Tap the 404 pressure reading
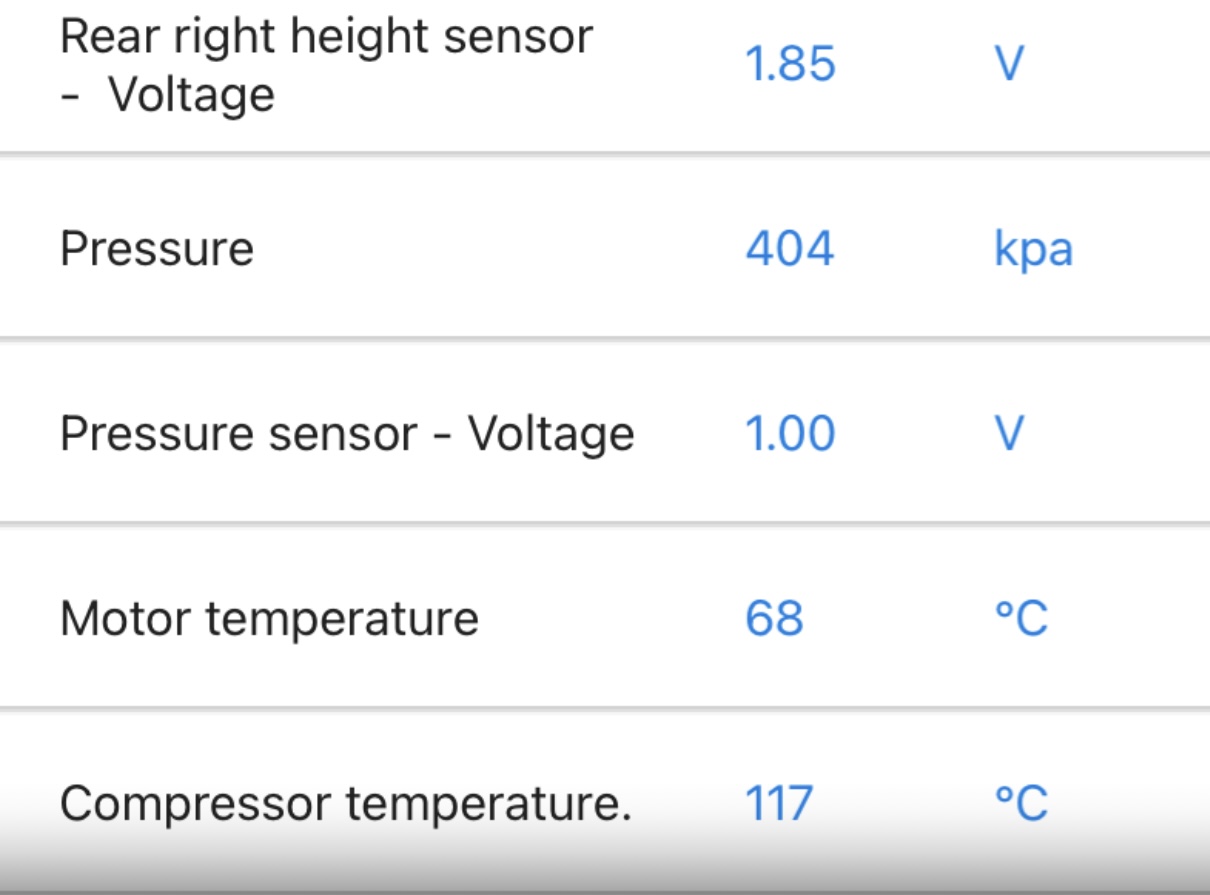The width and height of the screenshot is (1210, 895). point(790,248)
